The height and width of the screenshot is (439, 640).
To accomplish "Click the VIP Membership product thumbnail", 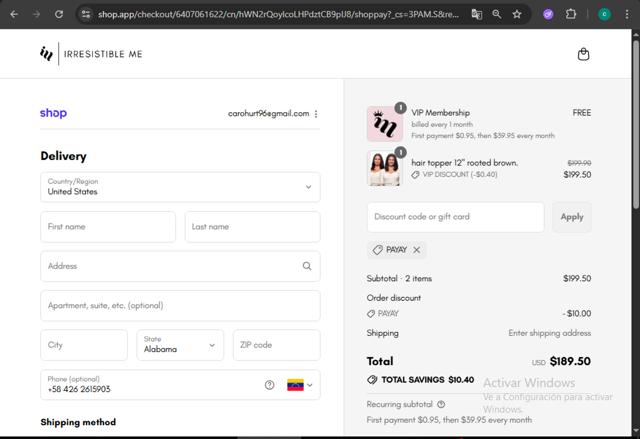I will (x=384, y=124).
